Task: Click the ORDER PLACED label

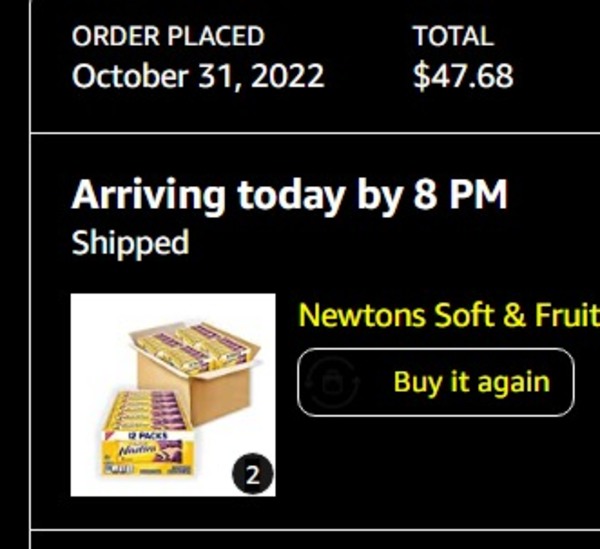Action: [x=168, y=37]
